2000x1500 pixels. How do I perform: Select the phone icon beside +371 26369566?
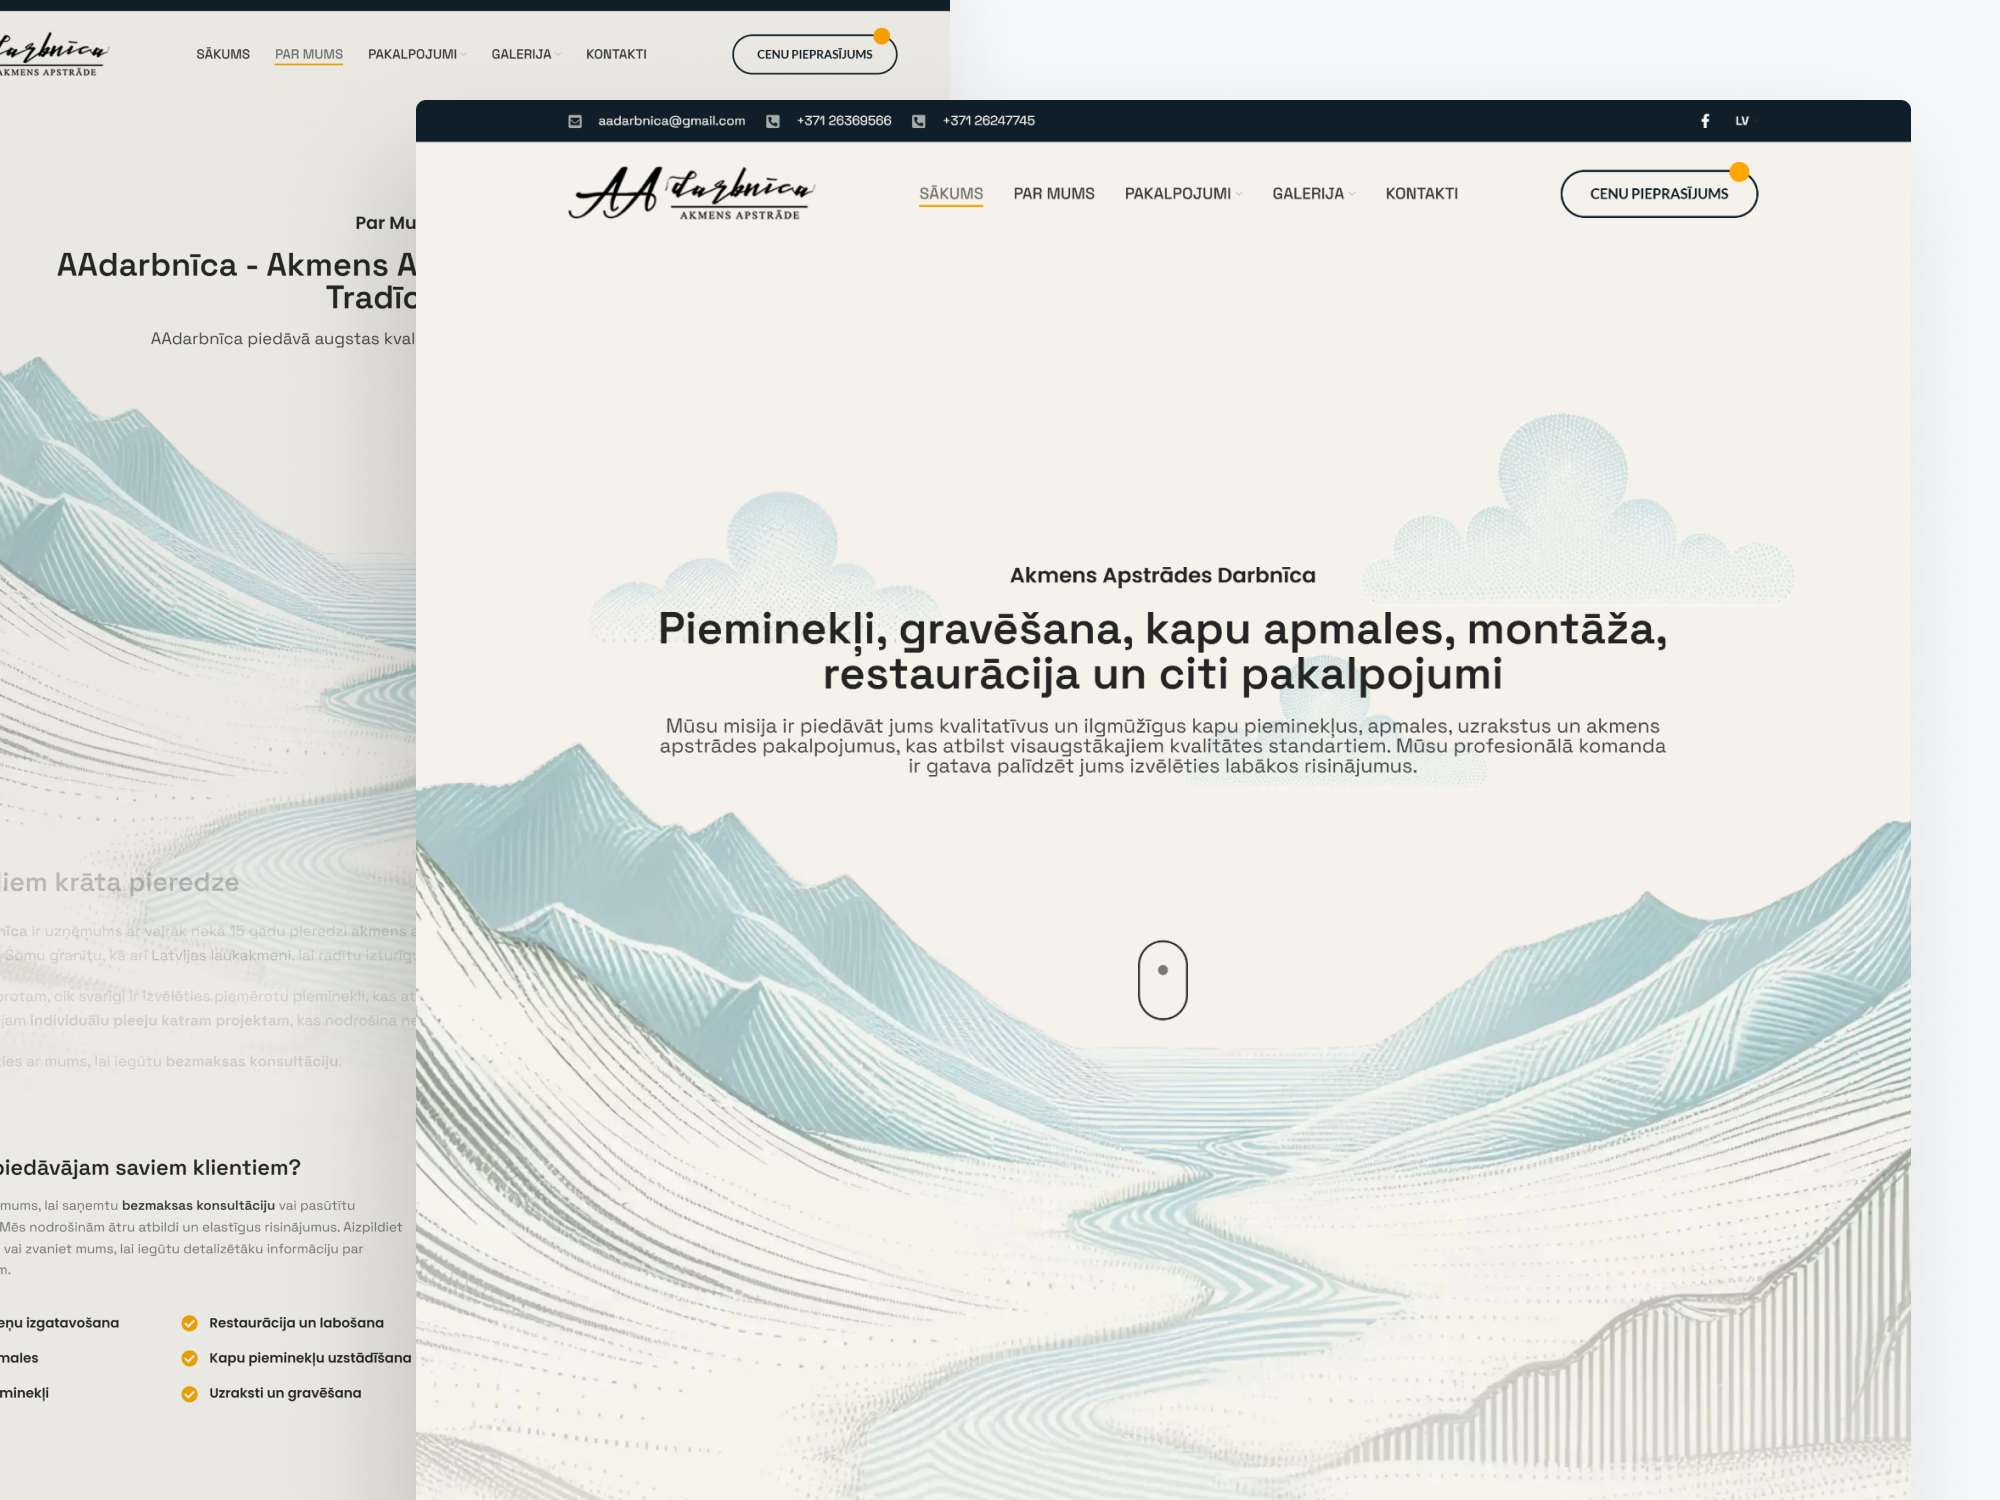click(772, 120)
